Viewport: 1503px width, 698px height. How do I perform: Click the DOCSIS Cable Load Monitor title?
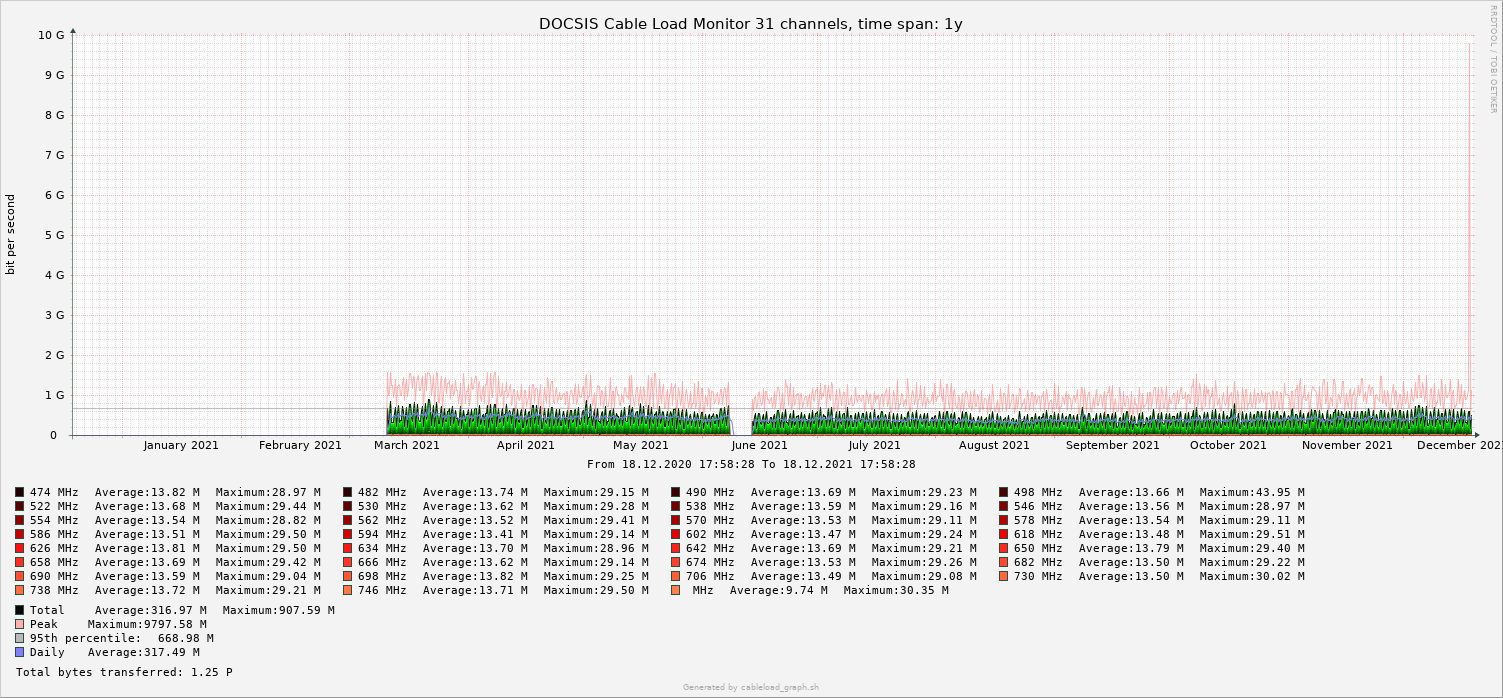(x=750, y=24)
